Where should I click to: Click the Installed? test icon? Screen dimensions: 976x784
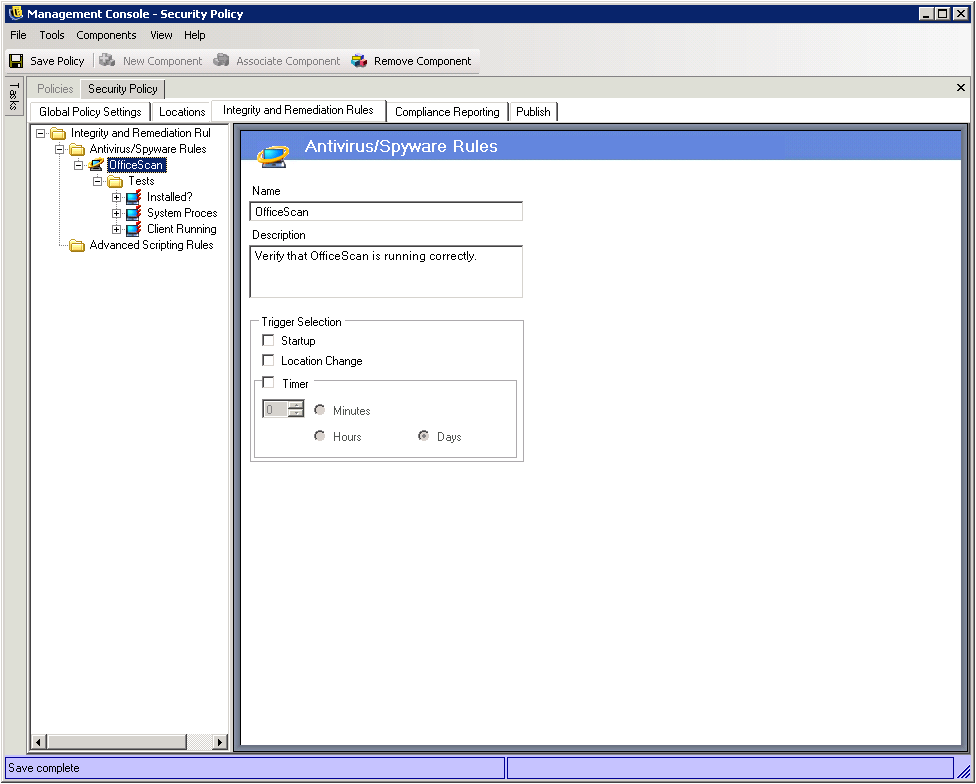pos(134,197)
